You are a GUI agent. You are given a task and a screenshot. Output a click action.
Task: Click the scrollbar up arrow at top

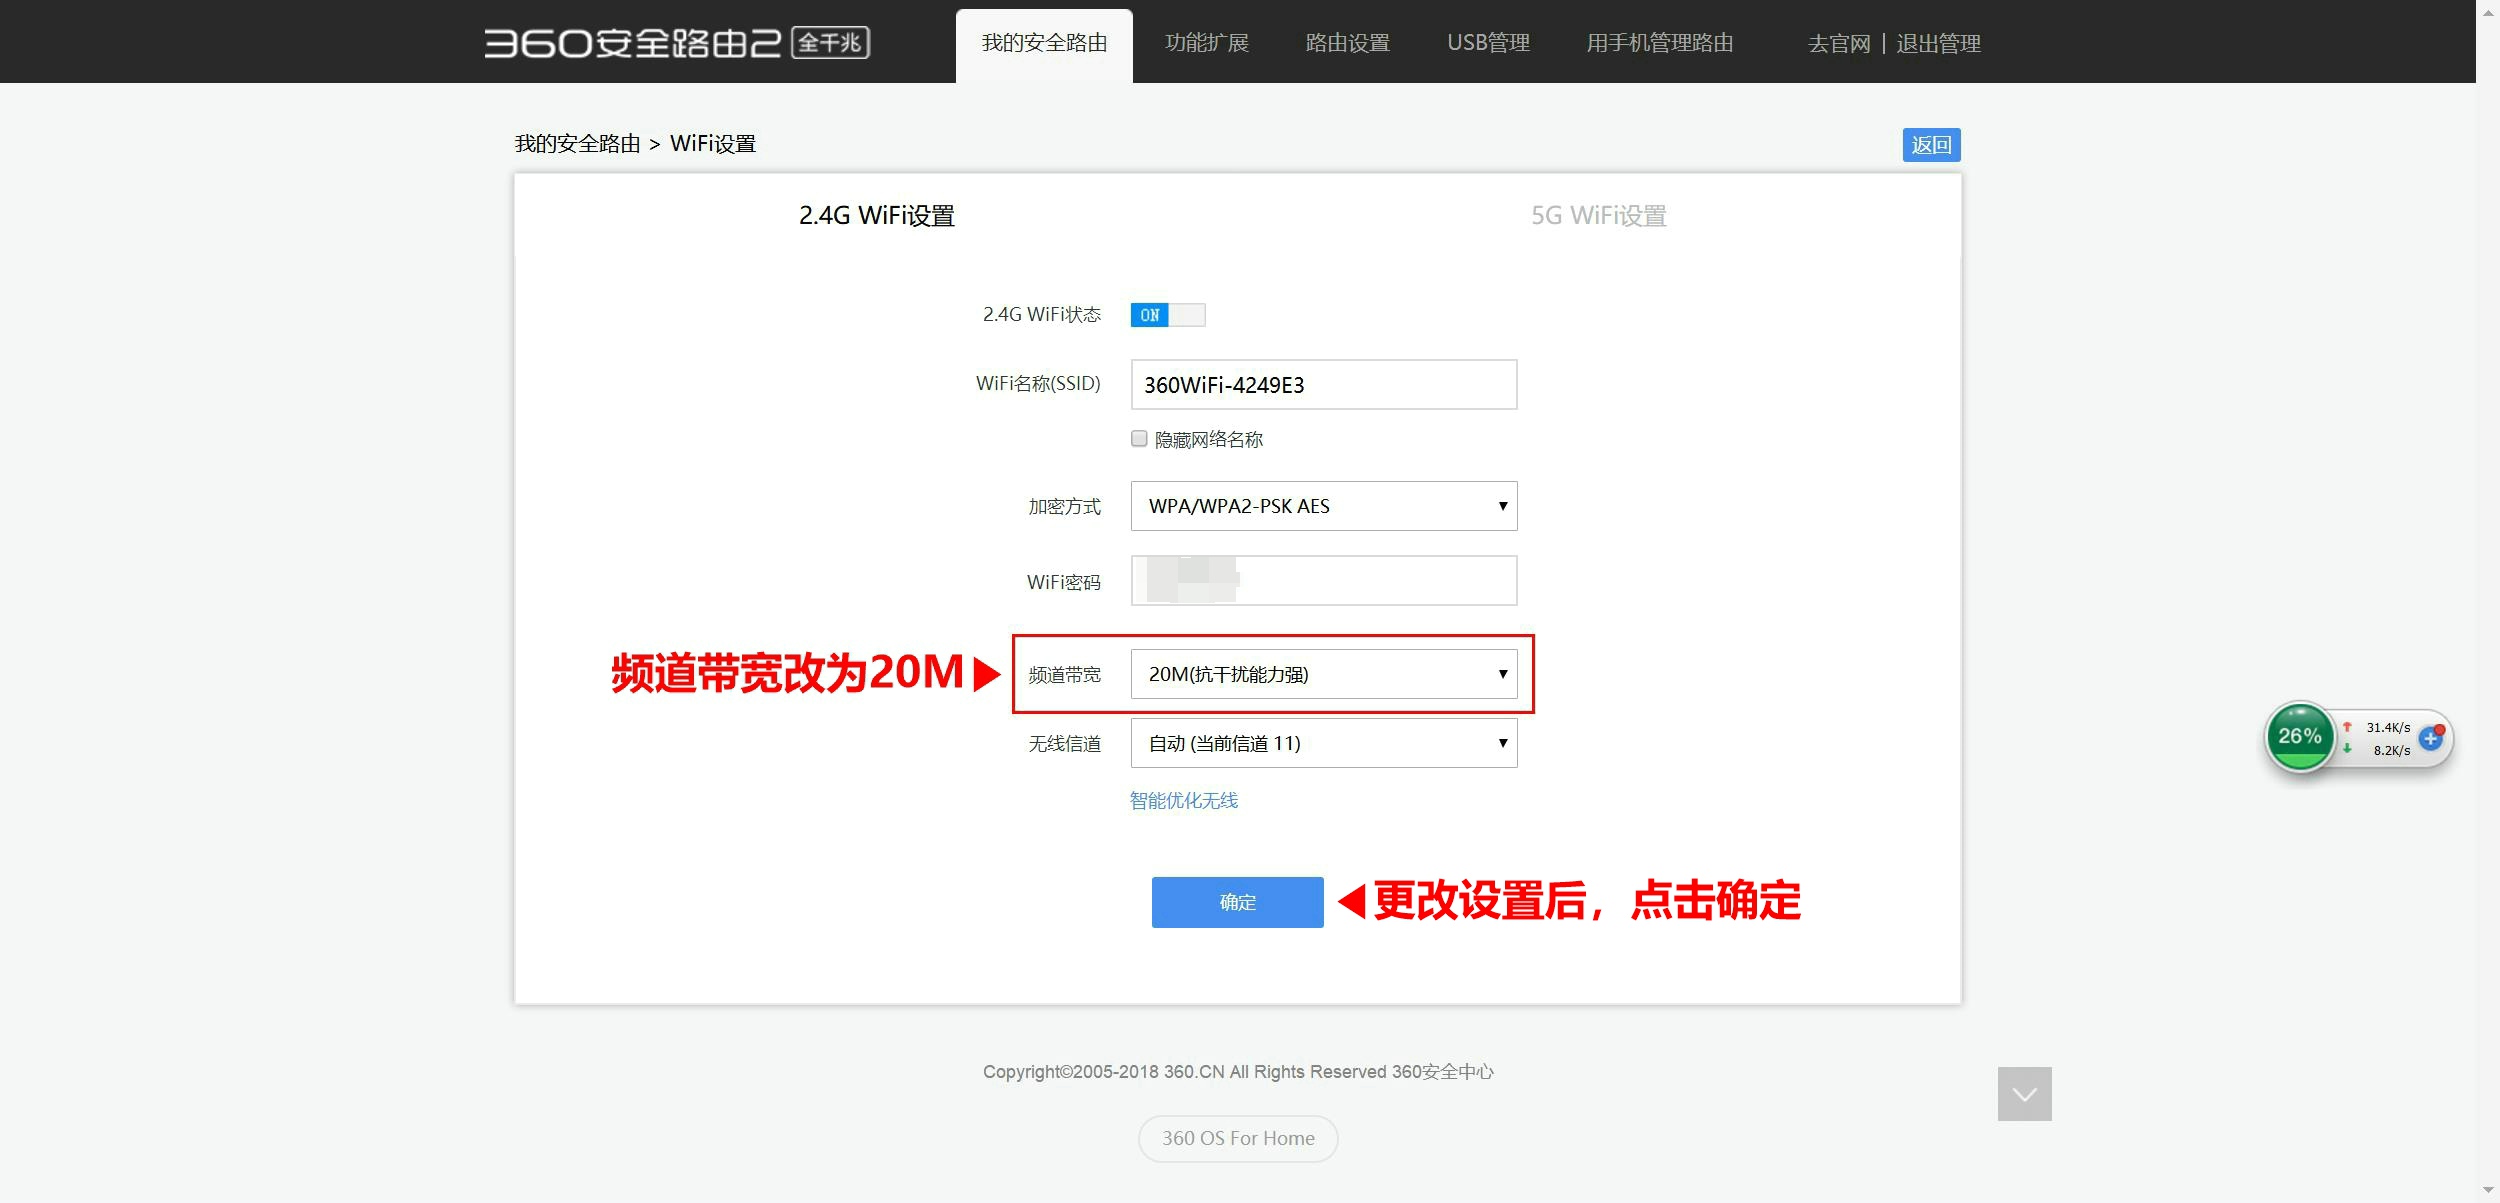(2488, 12)
